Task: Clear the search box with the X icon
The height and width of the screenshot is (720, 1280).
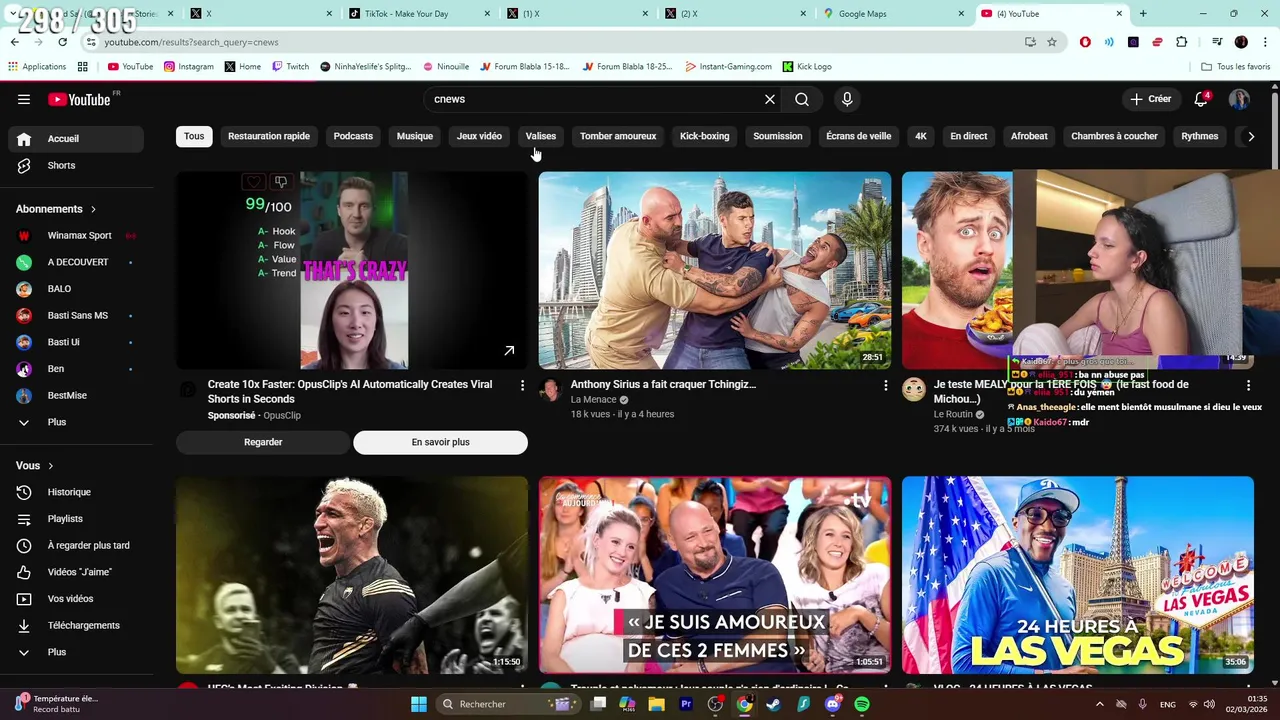Action: [770, 99]
